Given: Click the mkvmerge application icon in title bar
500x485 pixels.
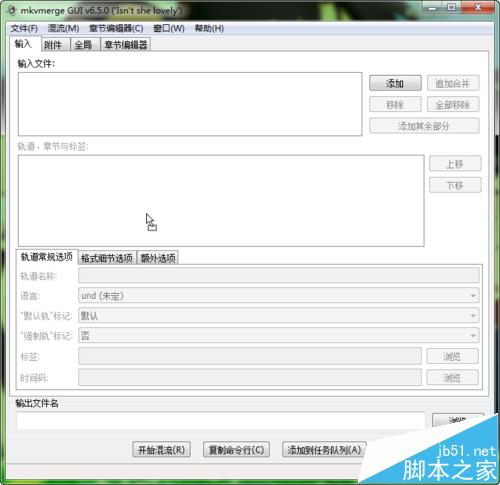Looking at the screenshot, I should pyautogui.click(x=12, y=11).
